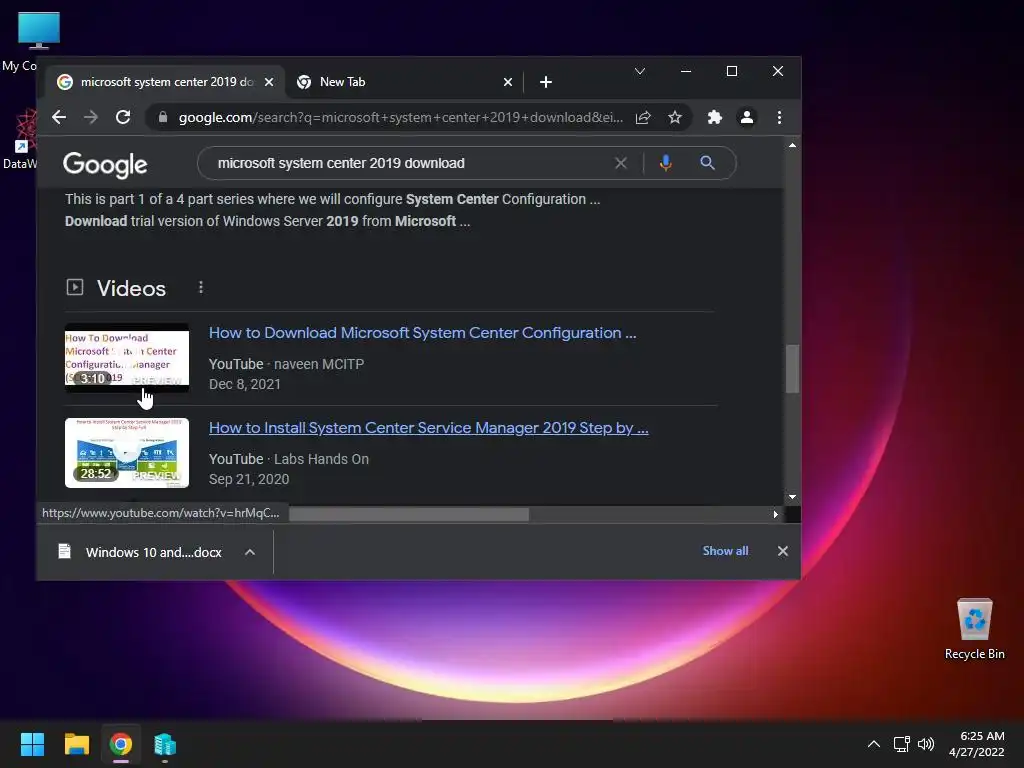Open File Explorer from the taskbar

click(76, 744)
